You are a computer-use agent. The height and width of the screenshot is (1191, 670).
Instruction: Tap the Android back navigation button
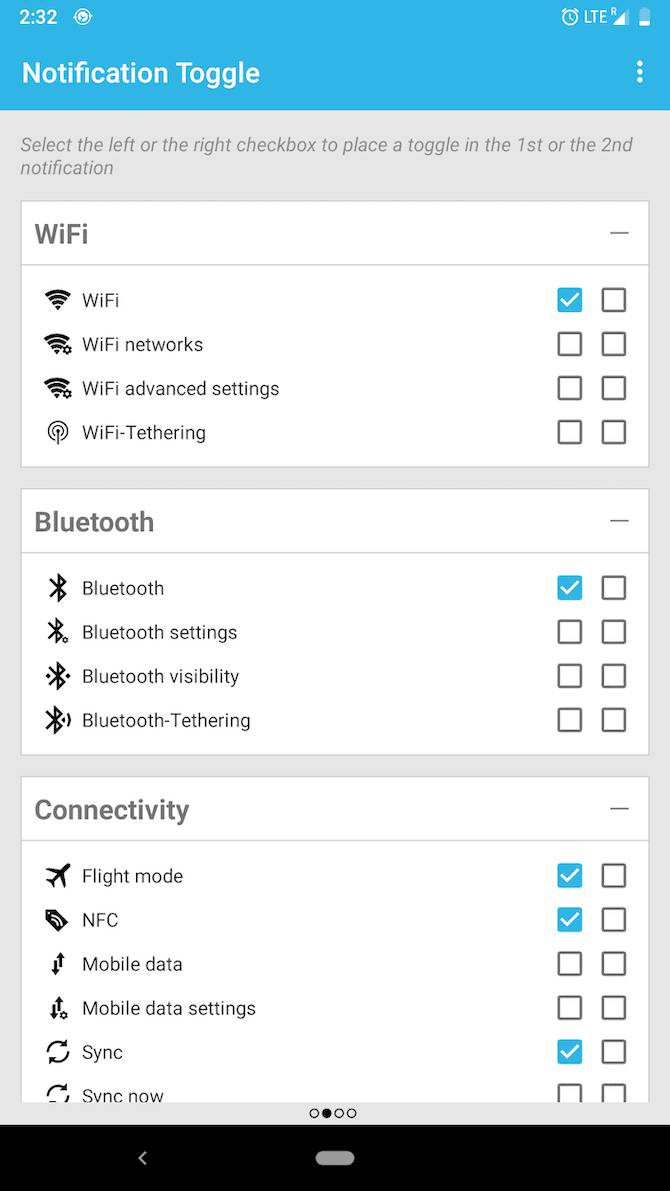[142, 1158]
